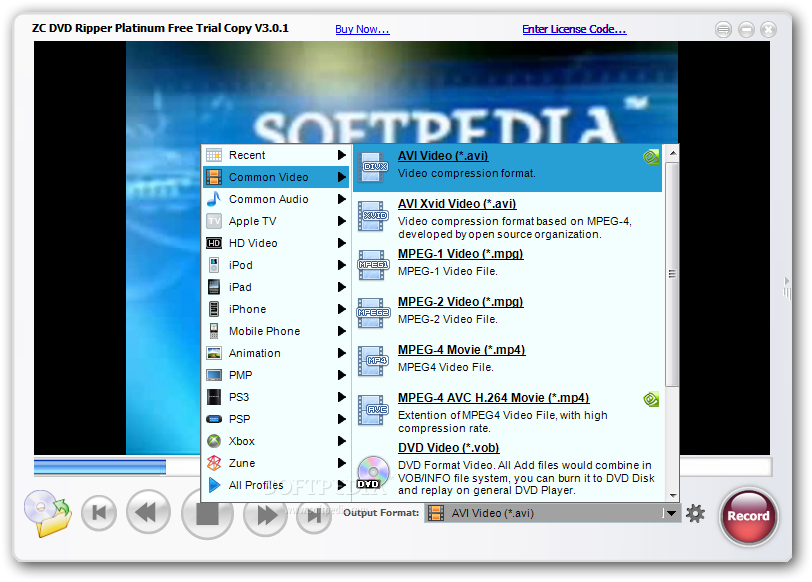Open the PS3 category
This screenshot has height=582, width=812.
pos(276,397)
